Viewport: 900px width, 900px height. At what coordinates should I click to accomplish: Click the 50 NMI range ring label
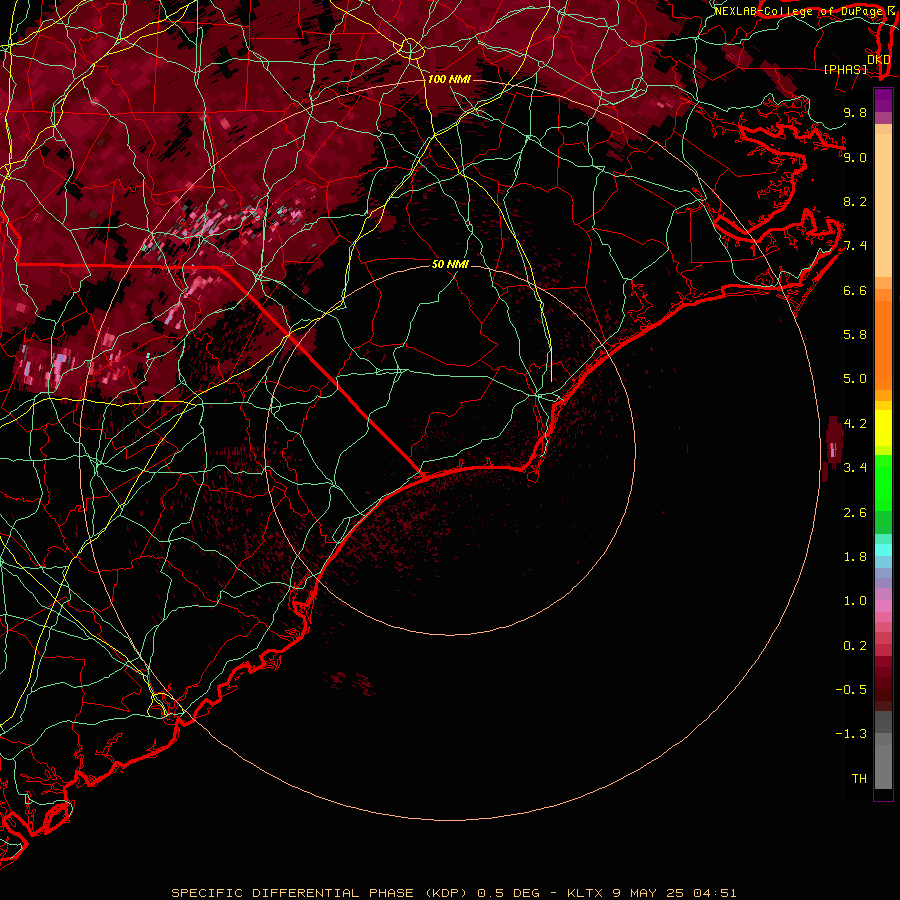coord(450,264)
